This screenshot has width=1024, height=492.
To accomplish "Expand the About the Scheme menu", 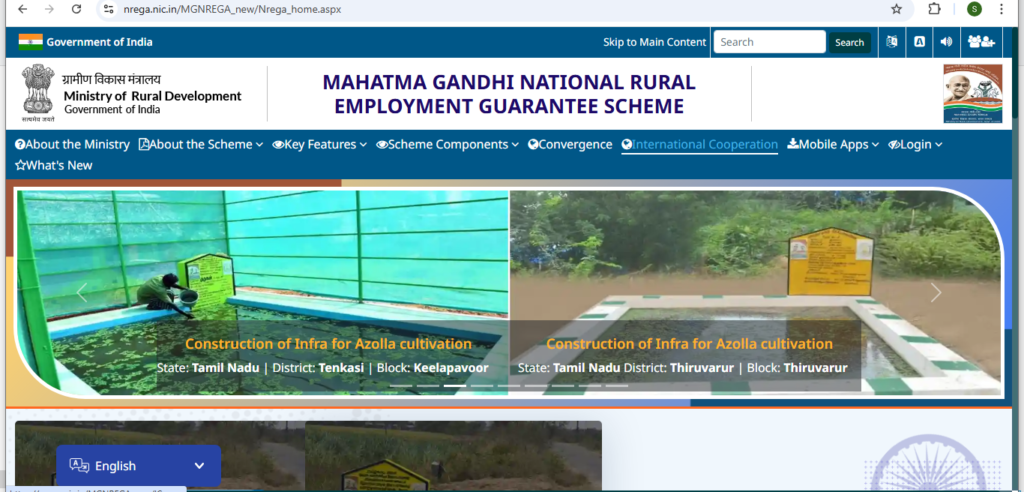I will click(x=201, y=144).
